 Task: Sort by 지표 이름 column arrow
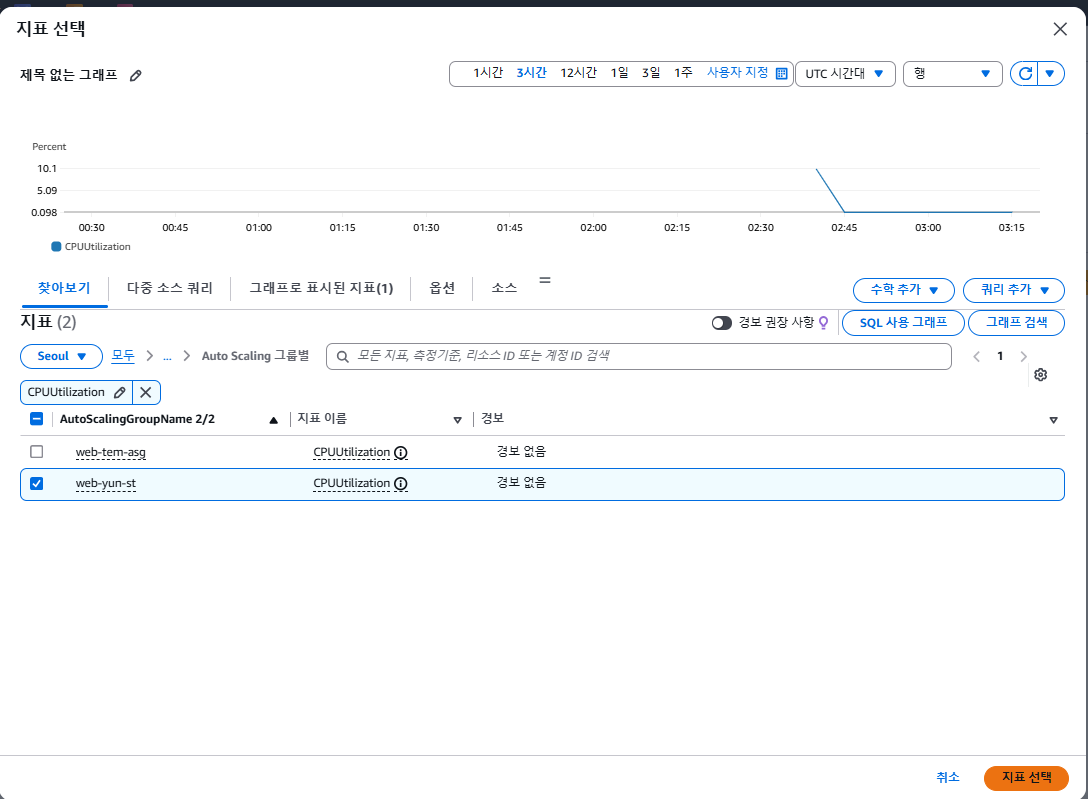(x=457, y=420)
